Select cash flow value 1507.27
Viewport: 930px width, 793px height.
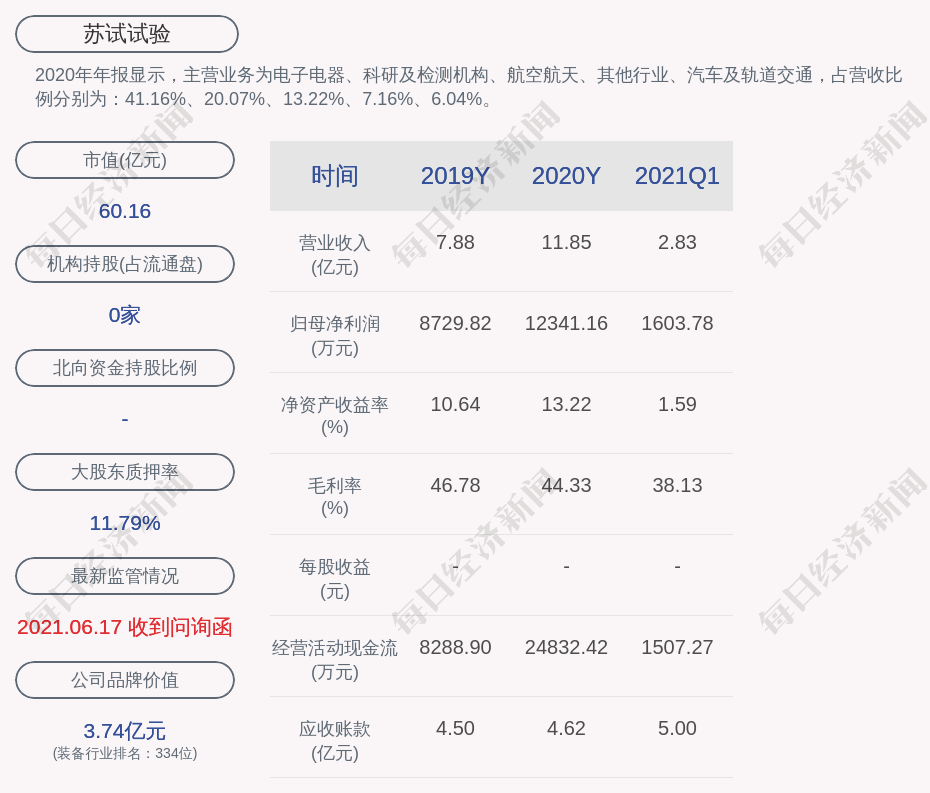pyautogui.click(x=677, y=647)
